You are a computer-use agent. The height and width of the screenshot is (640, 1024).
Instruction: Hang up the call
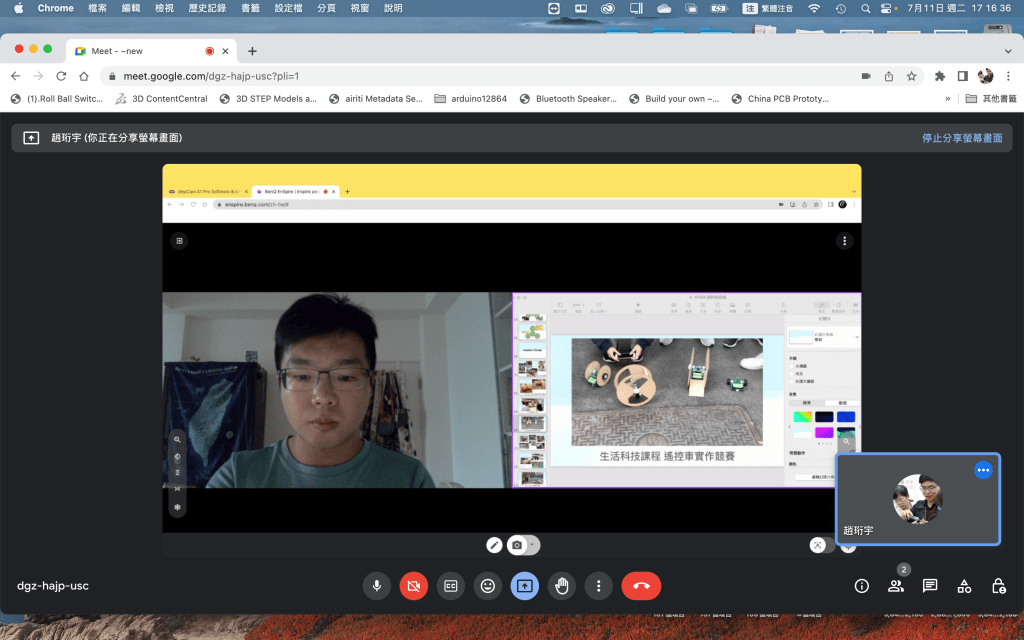641,586
